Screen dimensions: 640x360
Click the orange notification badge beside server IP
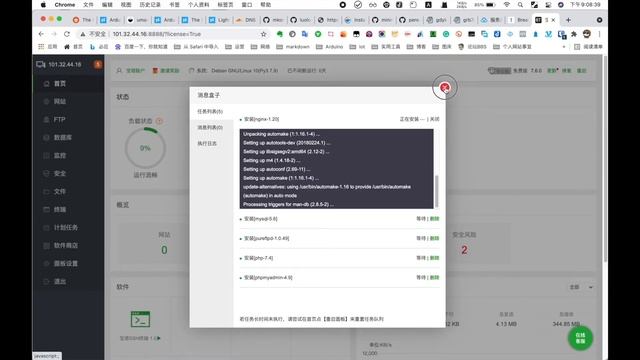[x=98, y=64]
